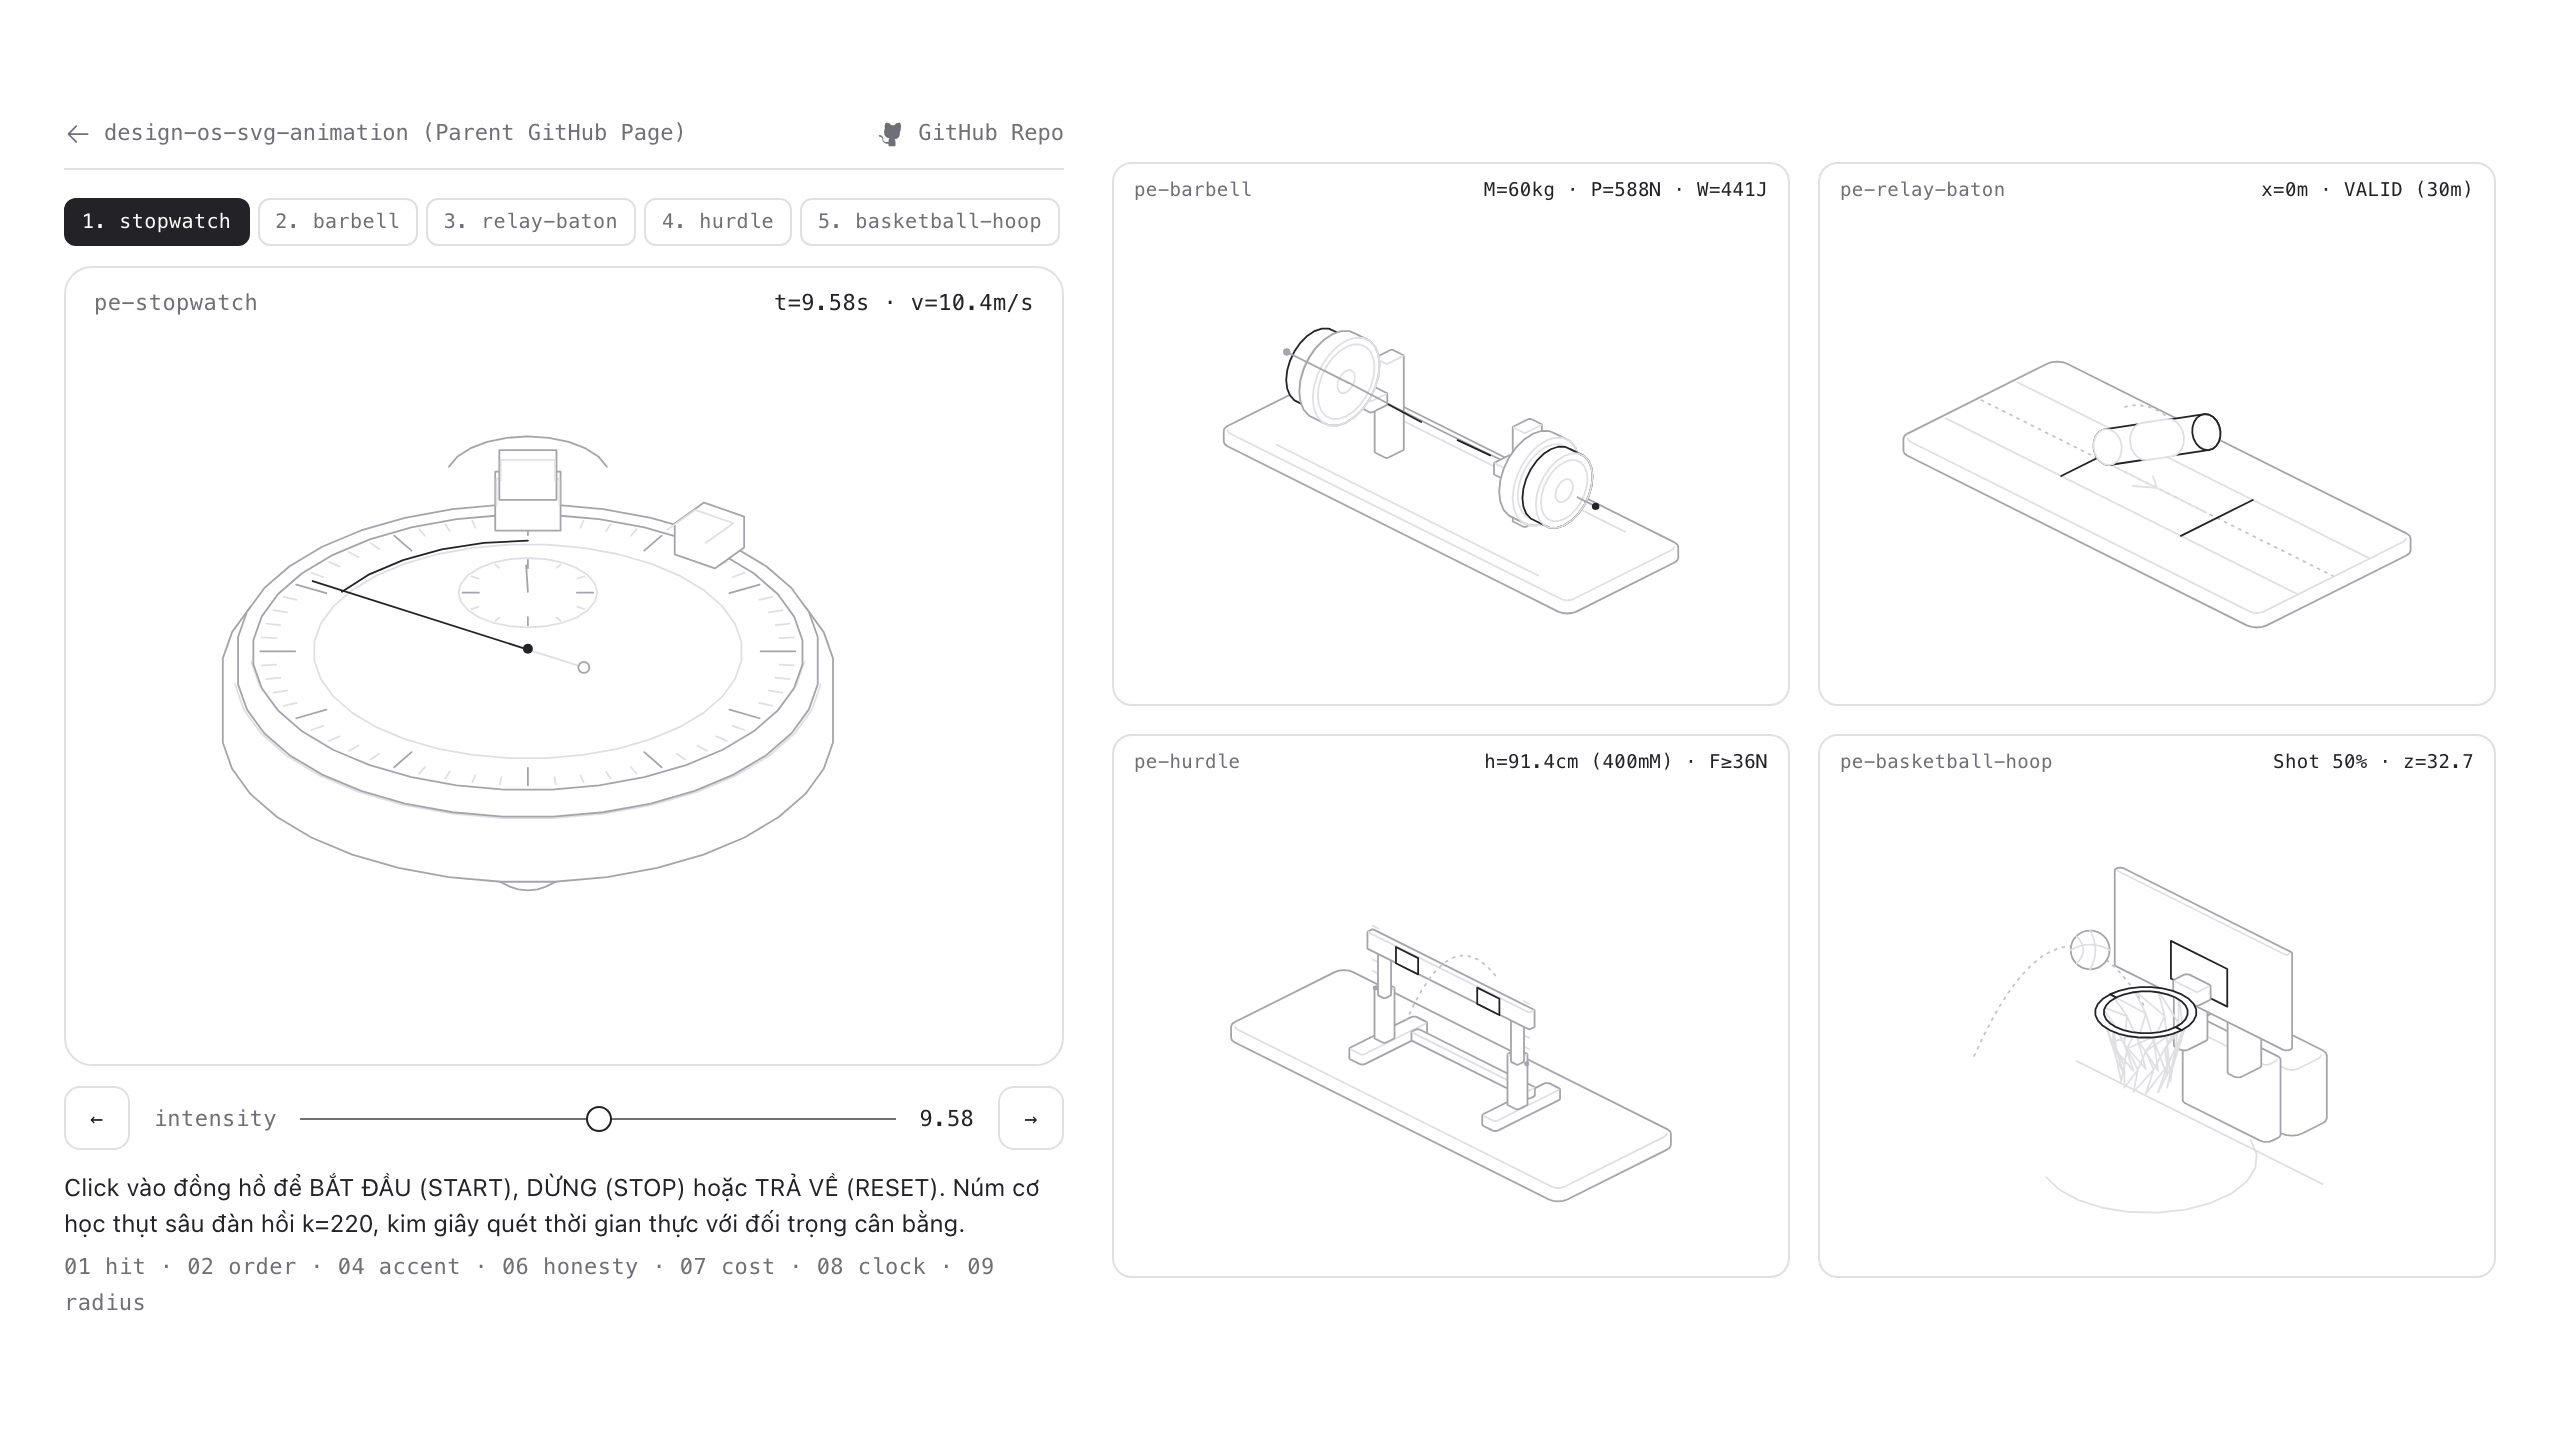The image size is (2560, 1440).
Task: Open the pe-barbell illustration card
Action: (x=1451, y=434)
